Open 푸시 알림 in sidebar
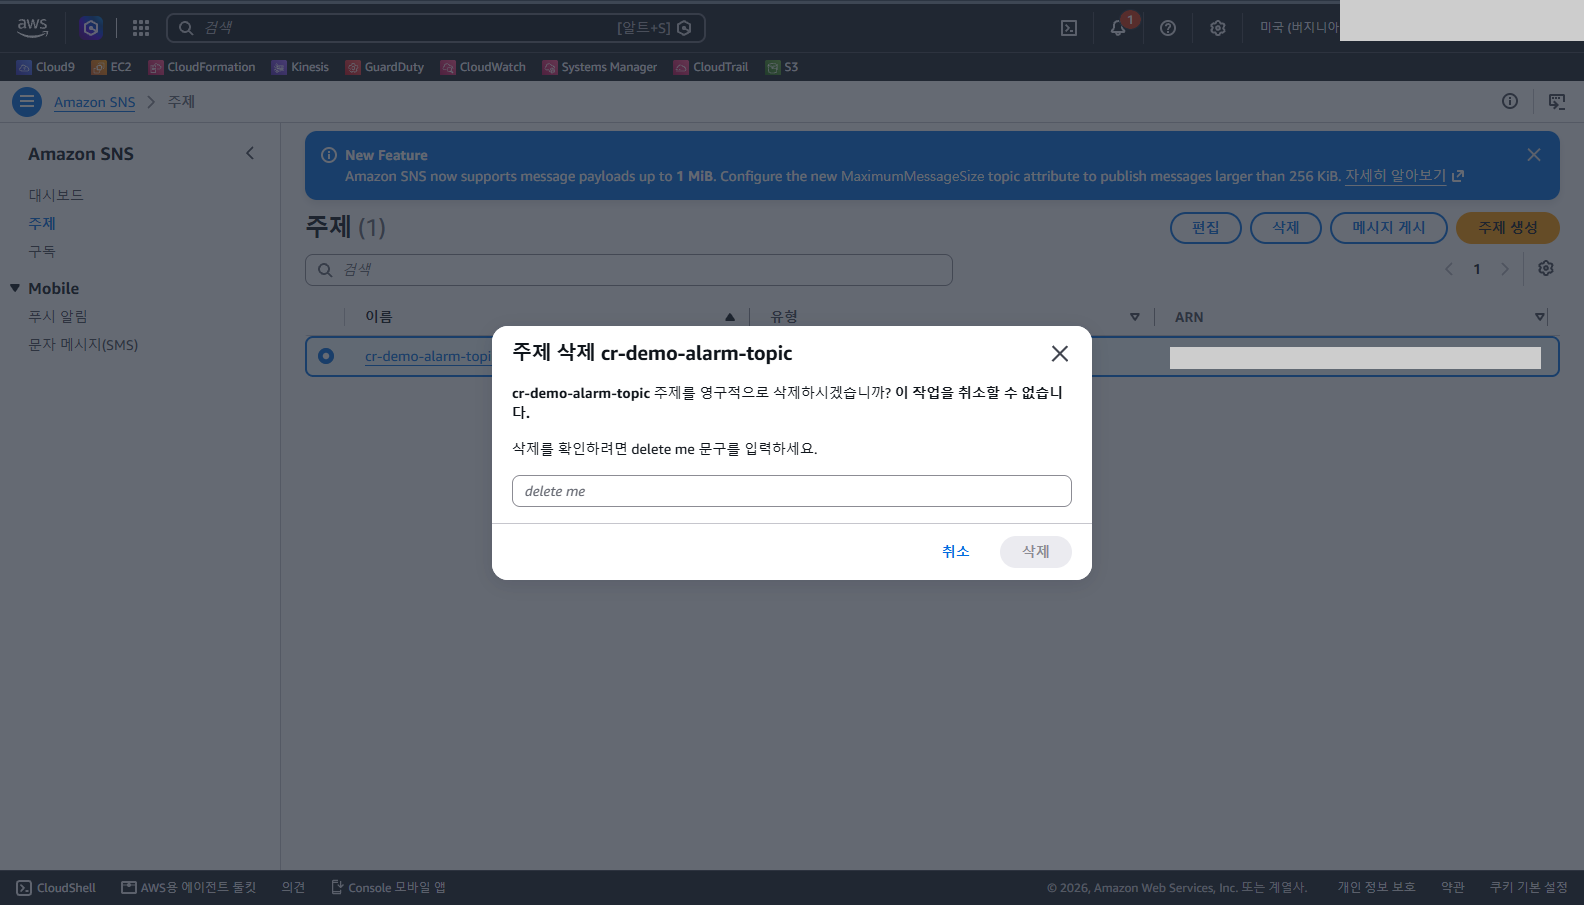 click(x=58, y=316)
